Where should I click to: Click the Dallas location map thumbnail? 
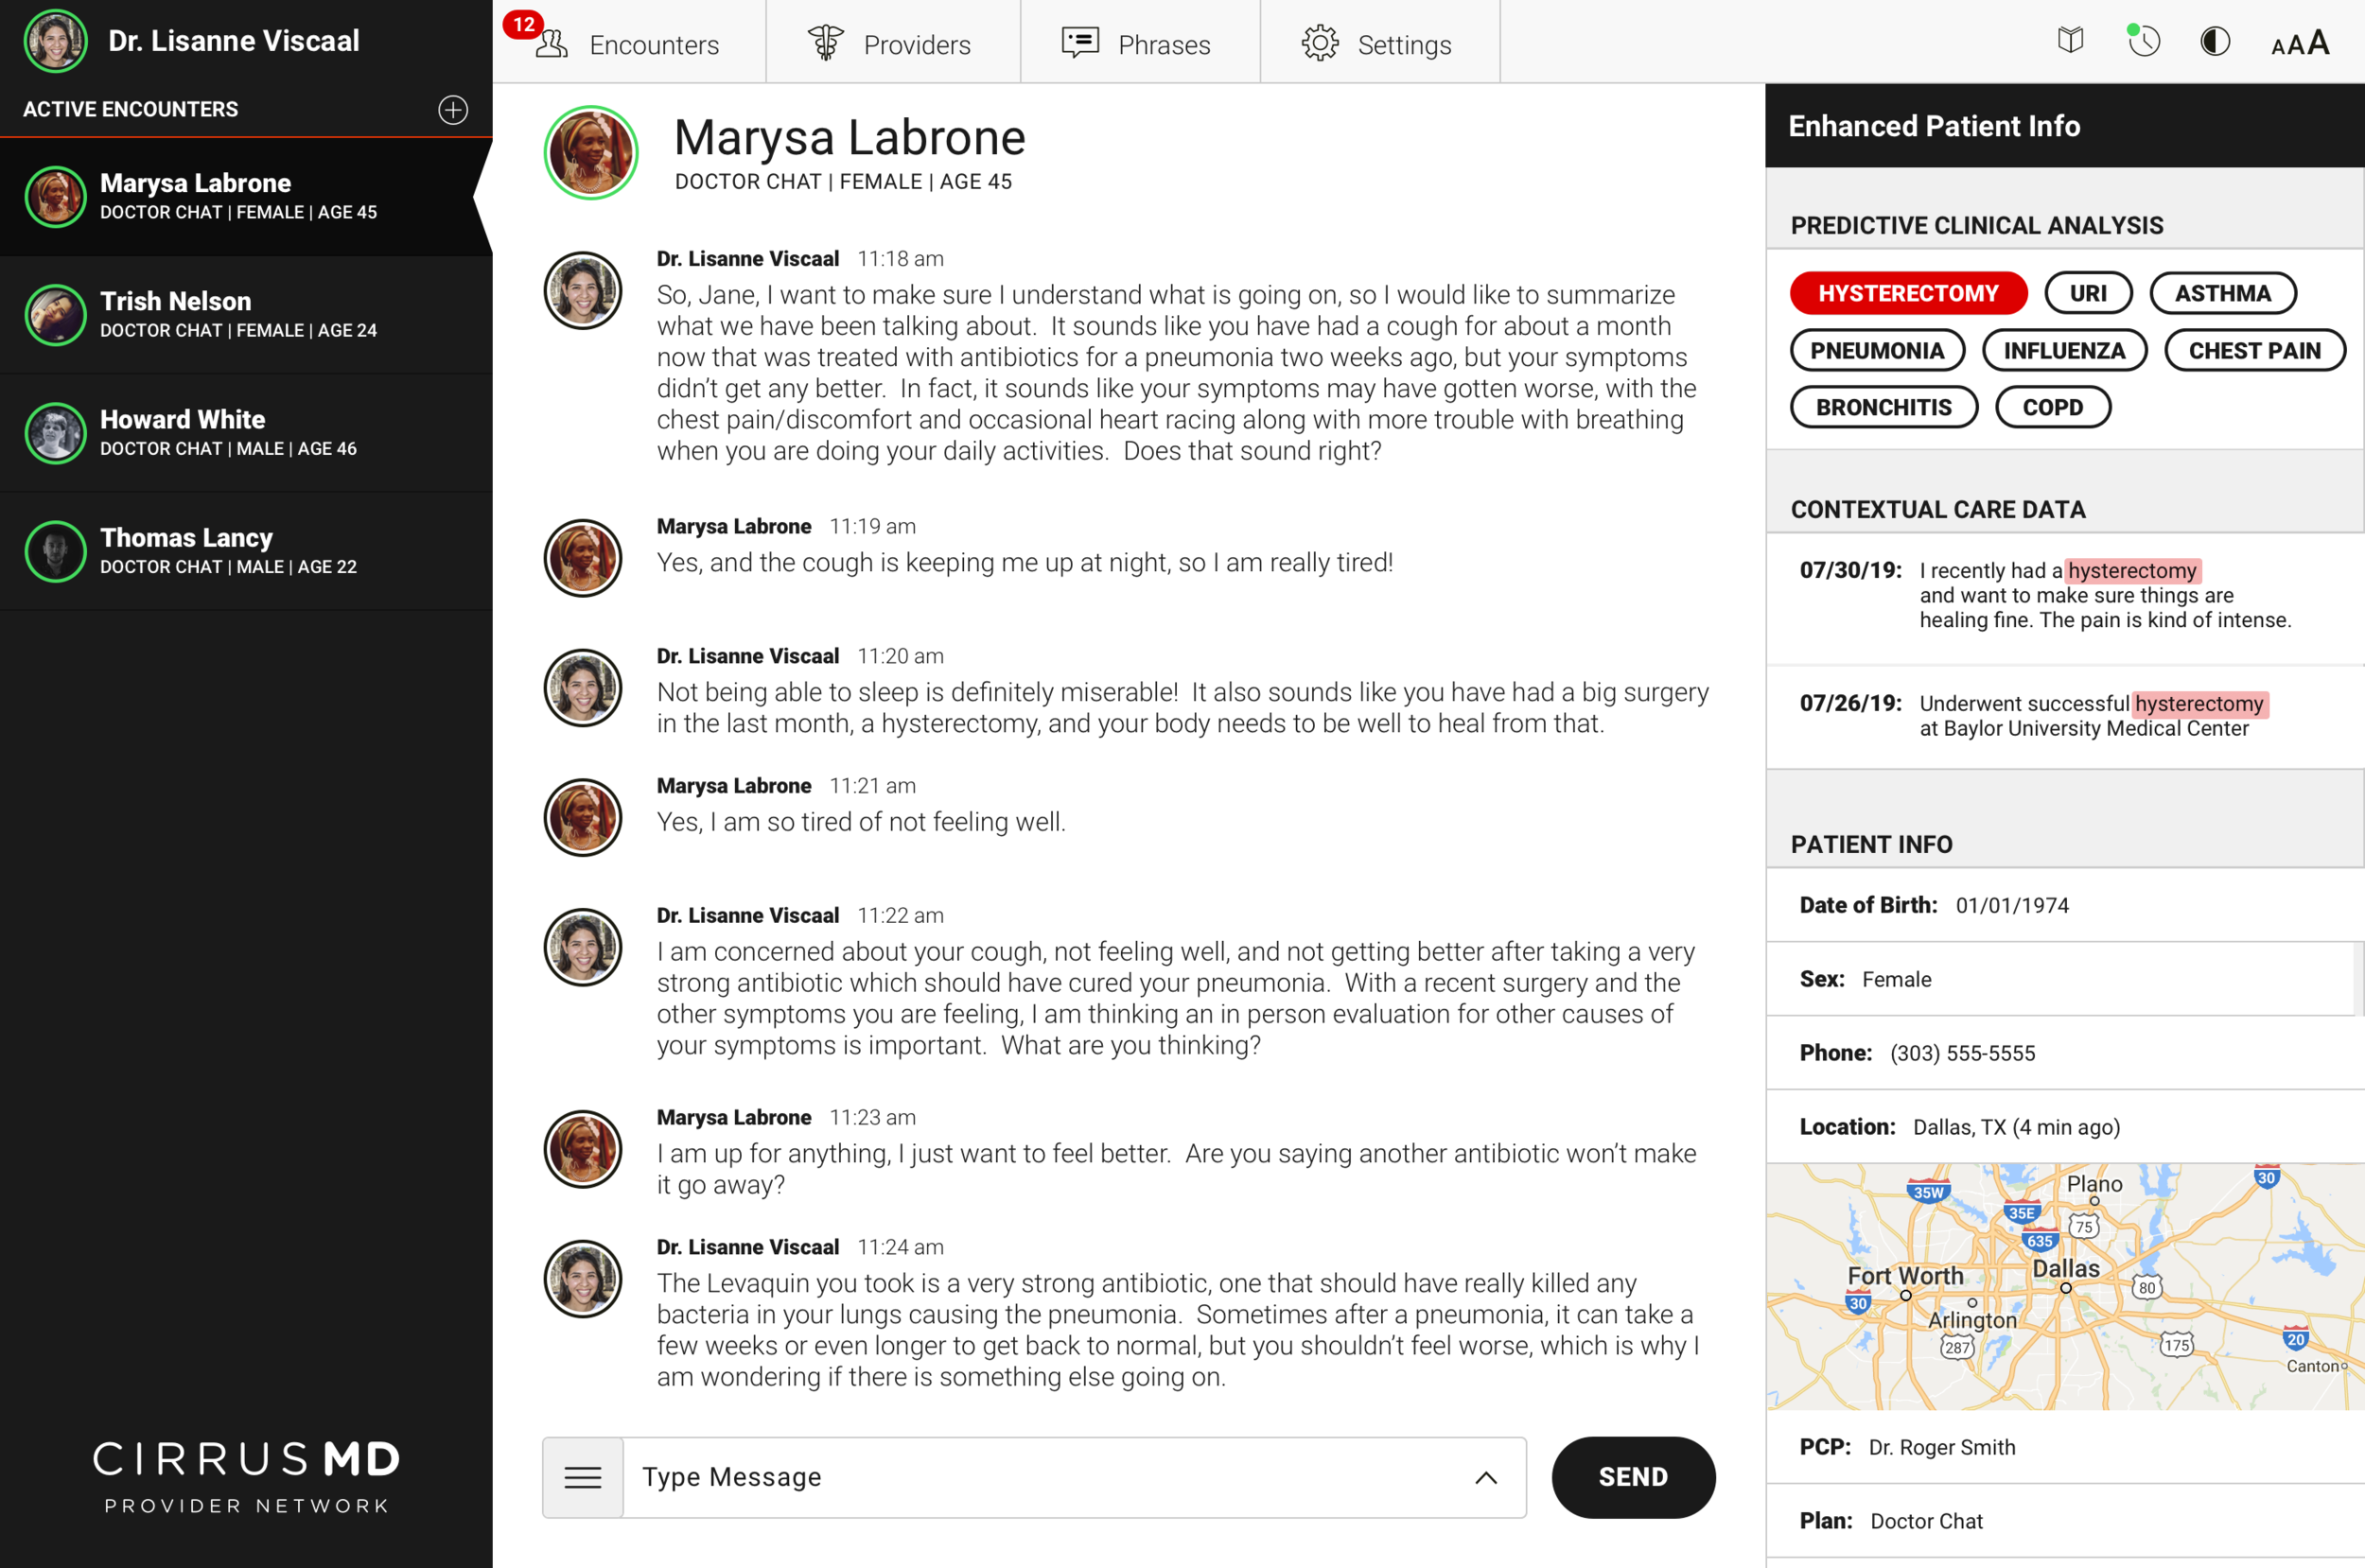(2064, 1285)
